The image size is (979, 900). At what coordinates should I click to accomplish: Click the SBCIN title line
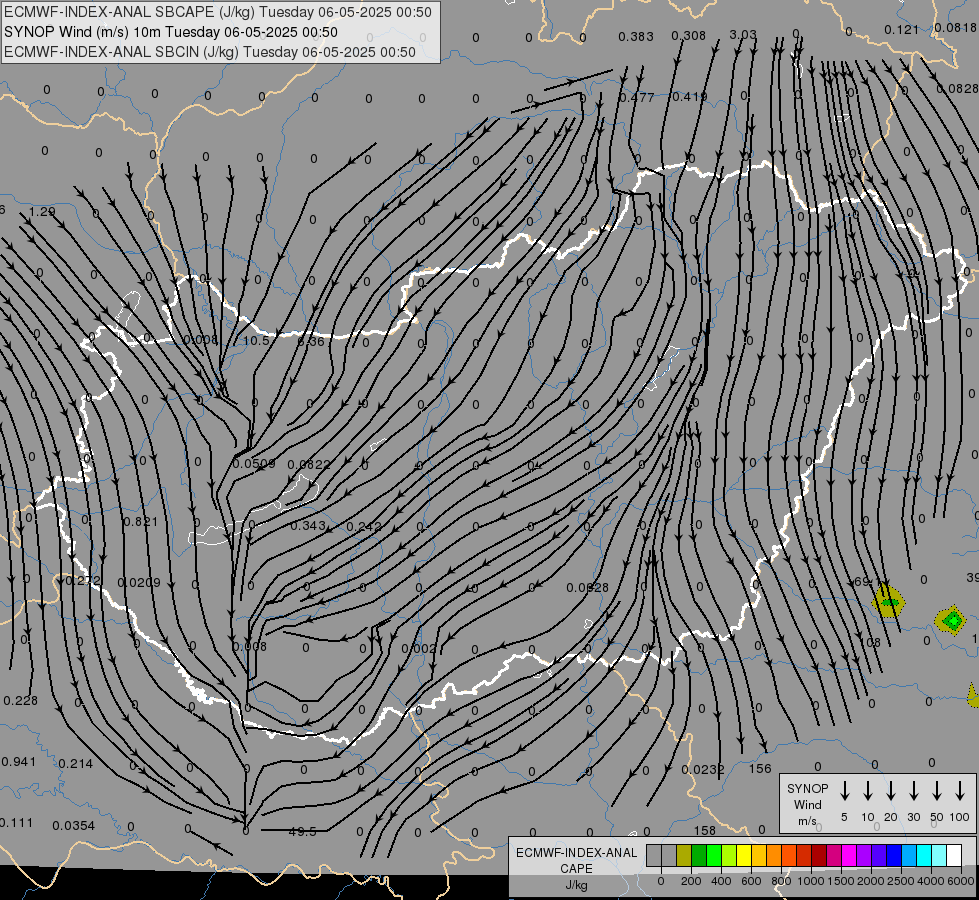(210, 52)
